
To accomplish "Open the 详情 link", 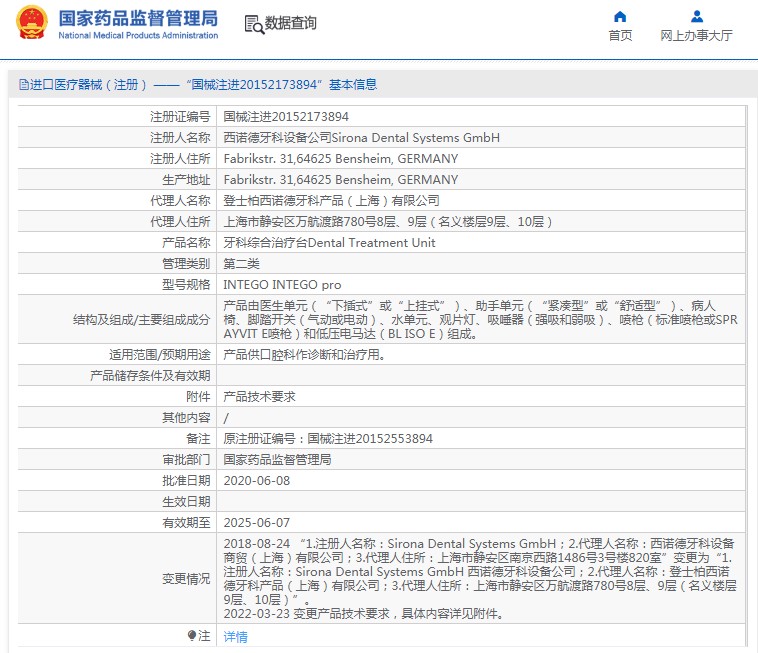I will pyautogui.click(x=235, y=637).
